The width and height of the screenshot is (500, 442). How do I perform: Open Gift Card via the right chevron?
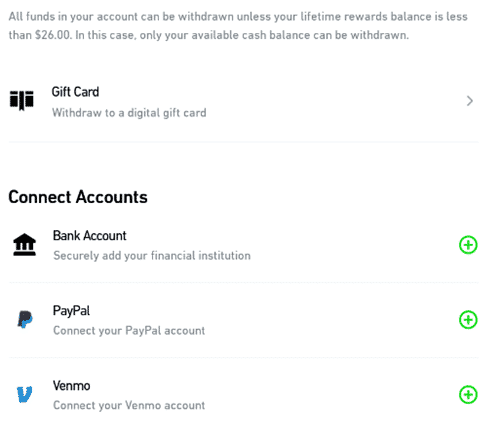[470, 101]
